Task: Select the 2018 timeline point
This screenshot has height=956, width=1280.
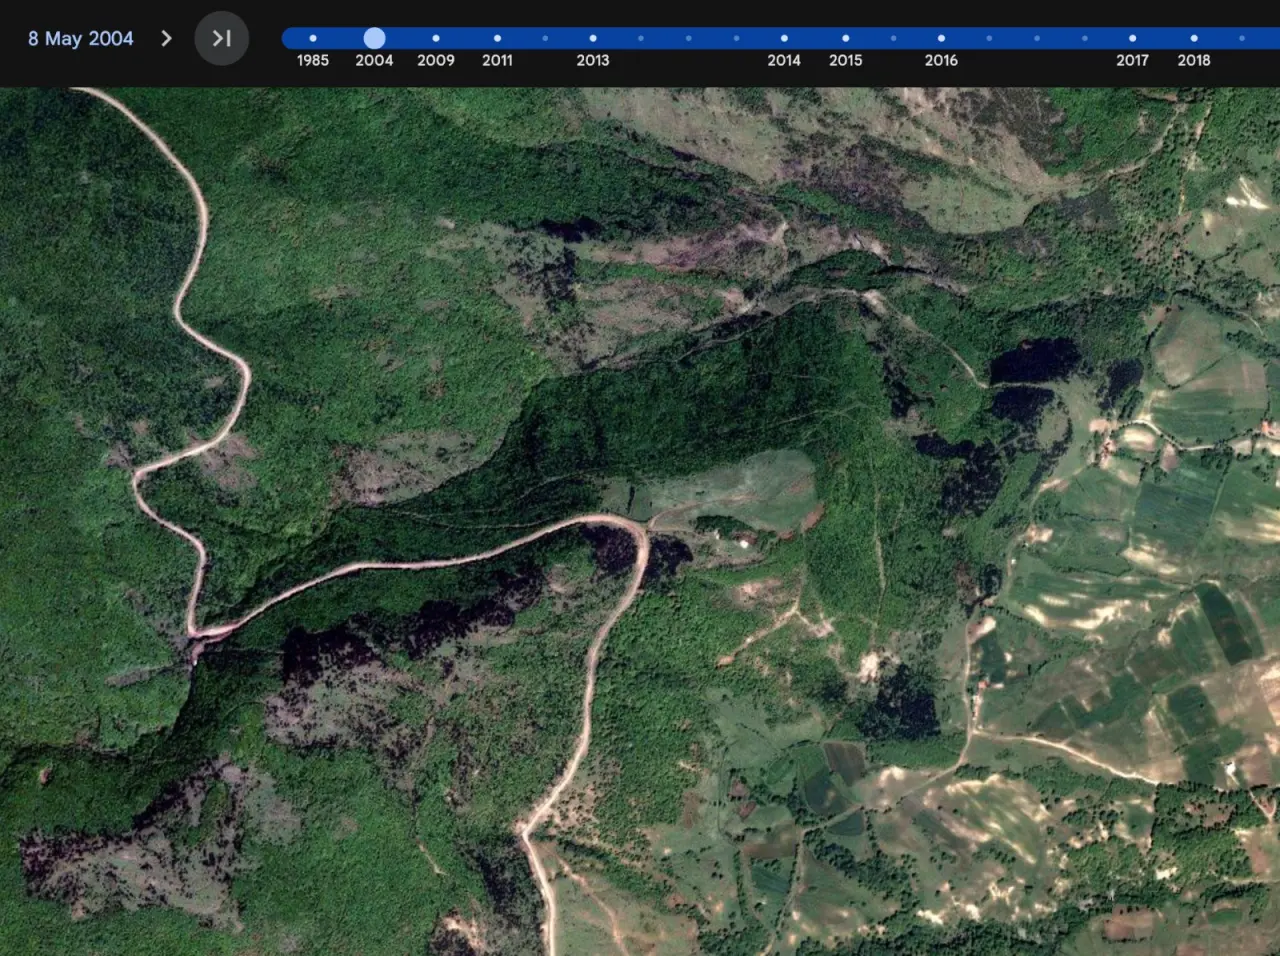Action: pyautogui.click(x=1194, y=38)
